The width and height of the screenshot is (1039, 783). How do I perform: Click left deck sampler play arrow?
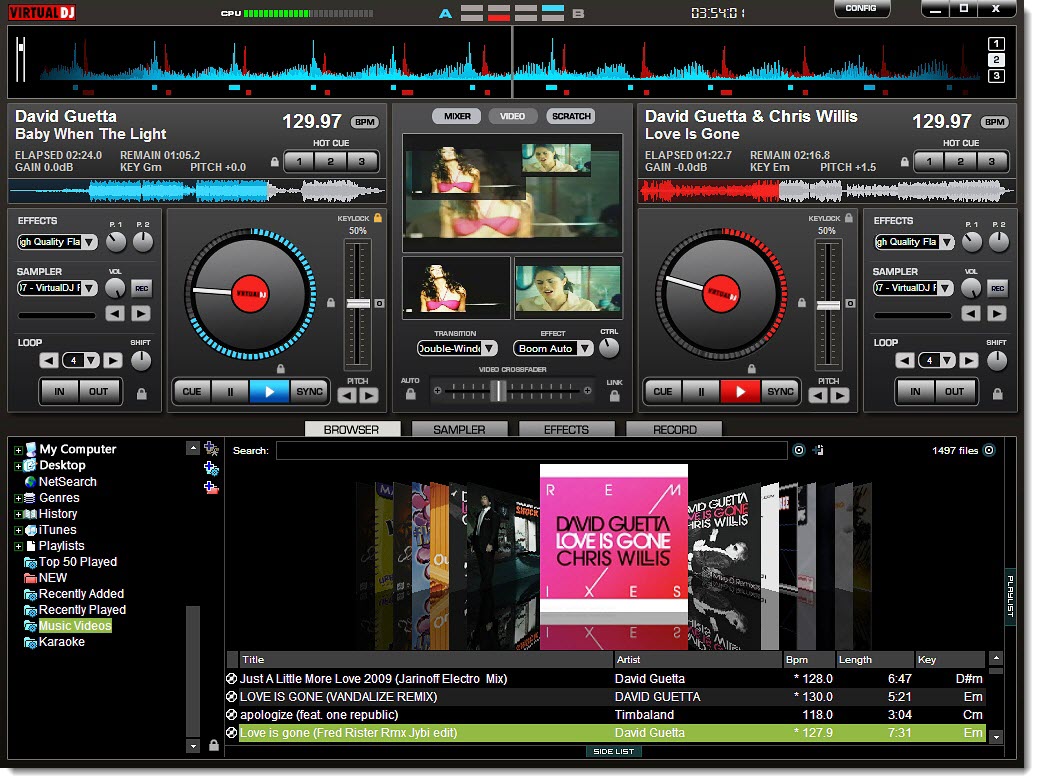140,314
